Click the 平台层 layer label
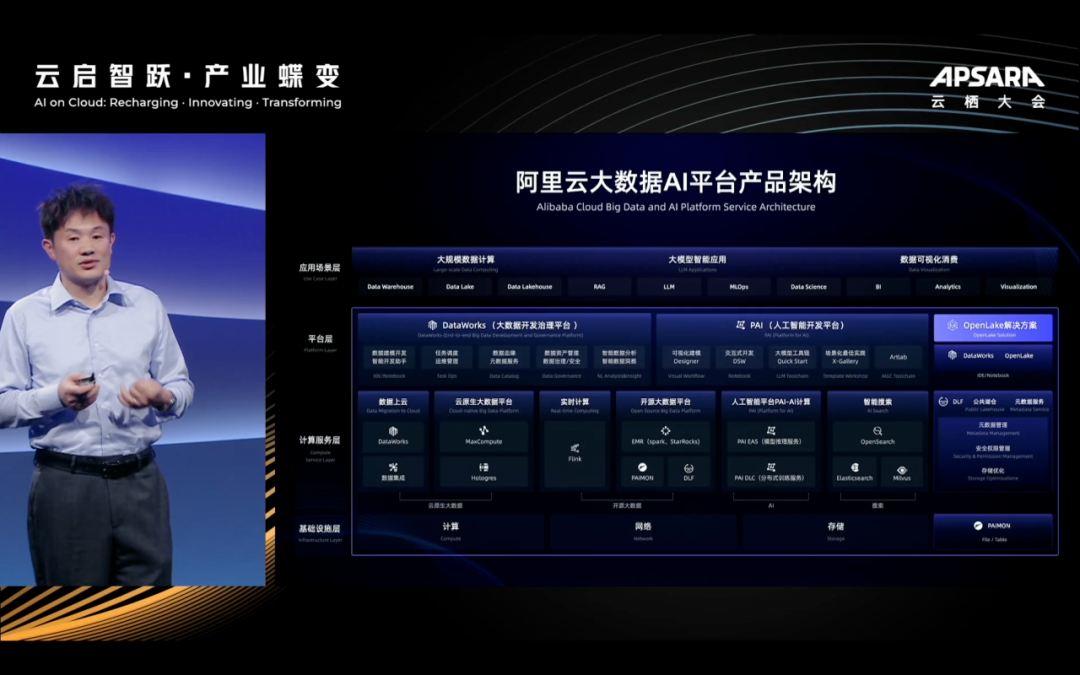The height and width of the screenshot is (675, 1080). coord(320,339)
